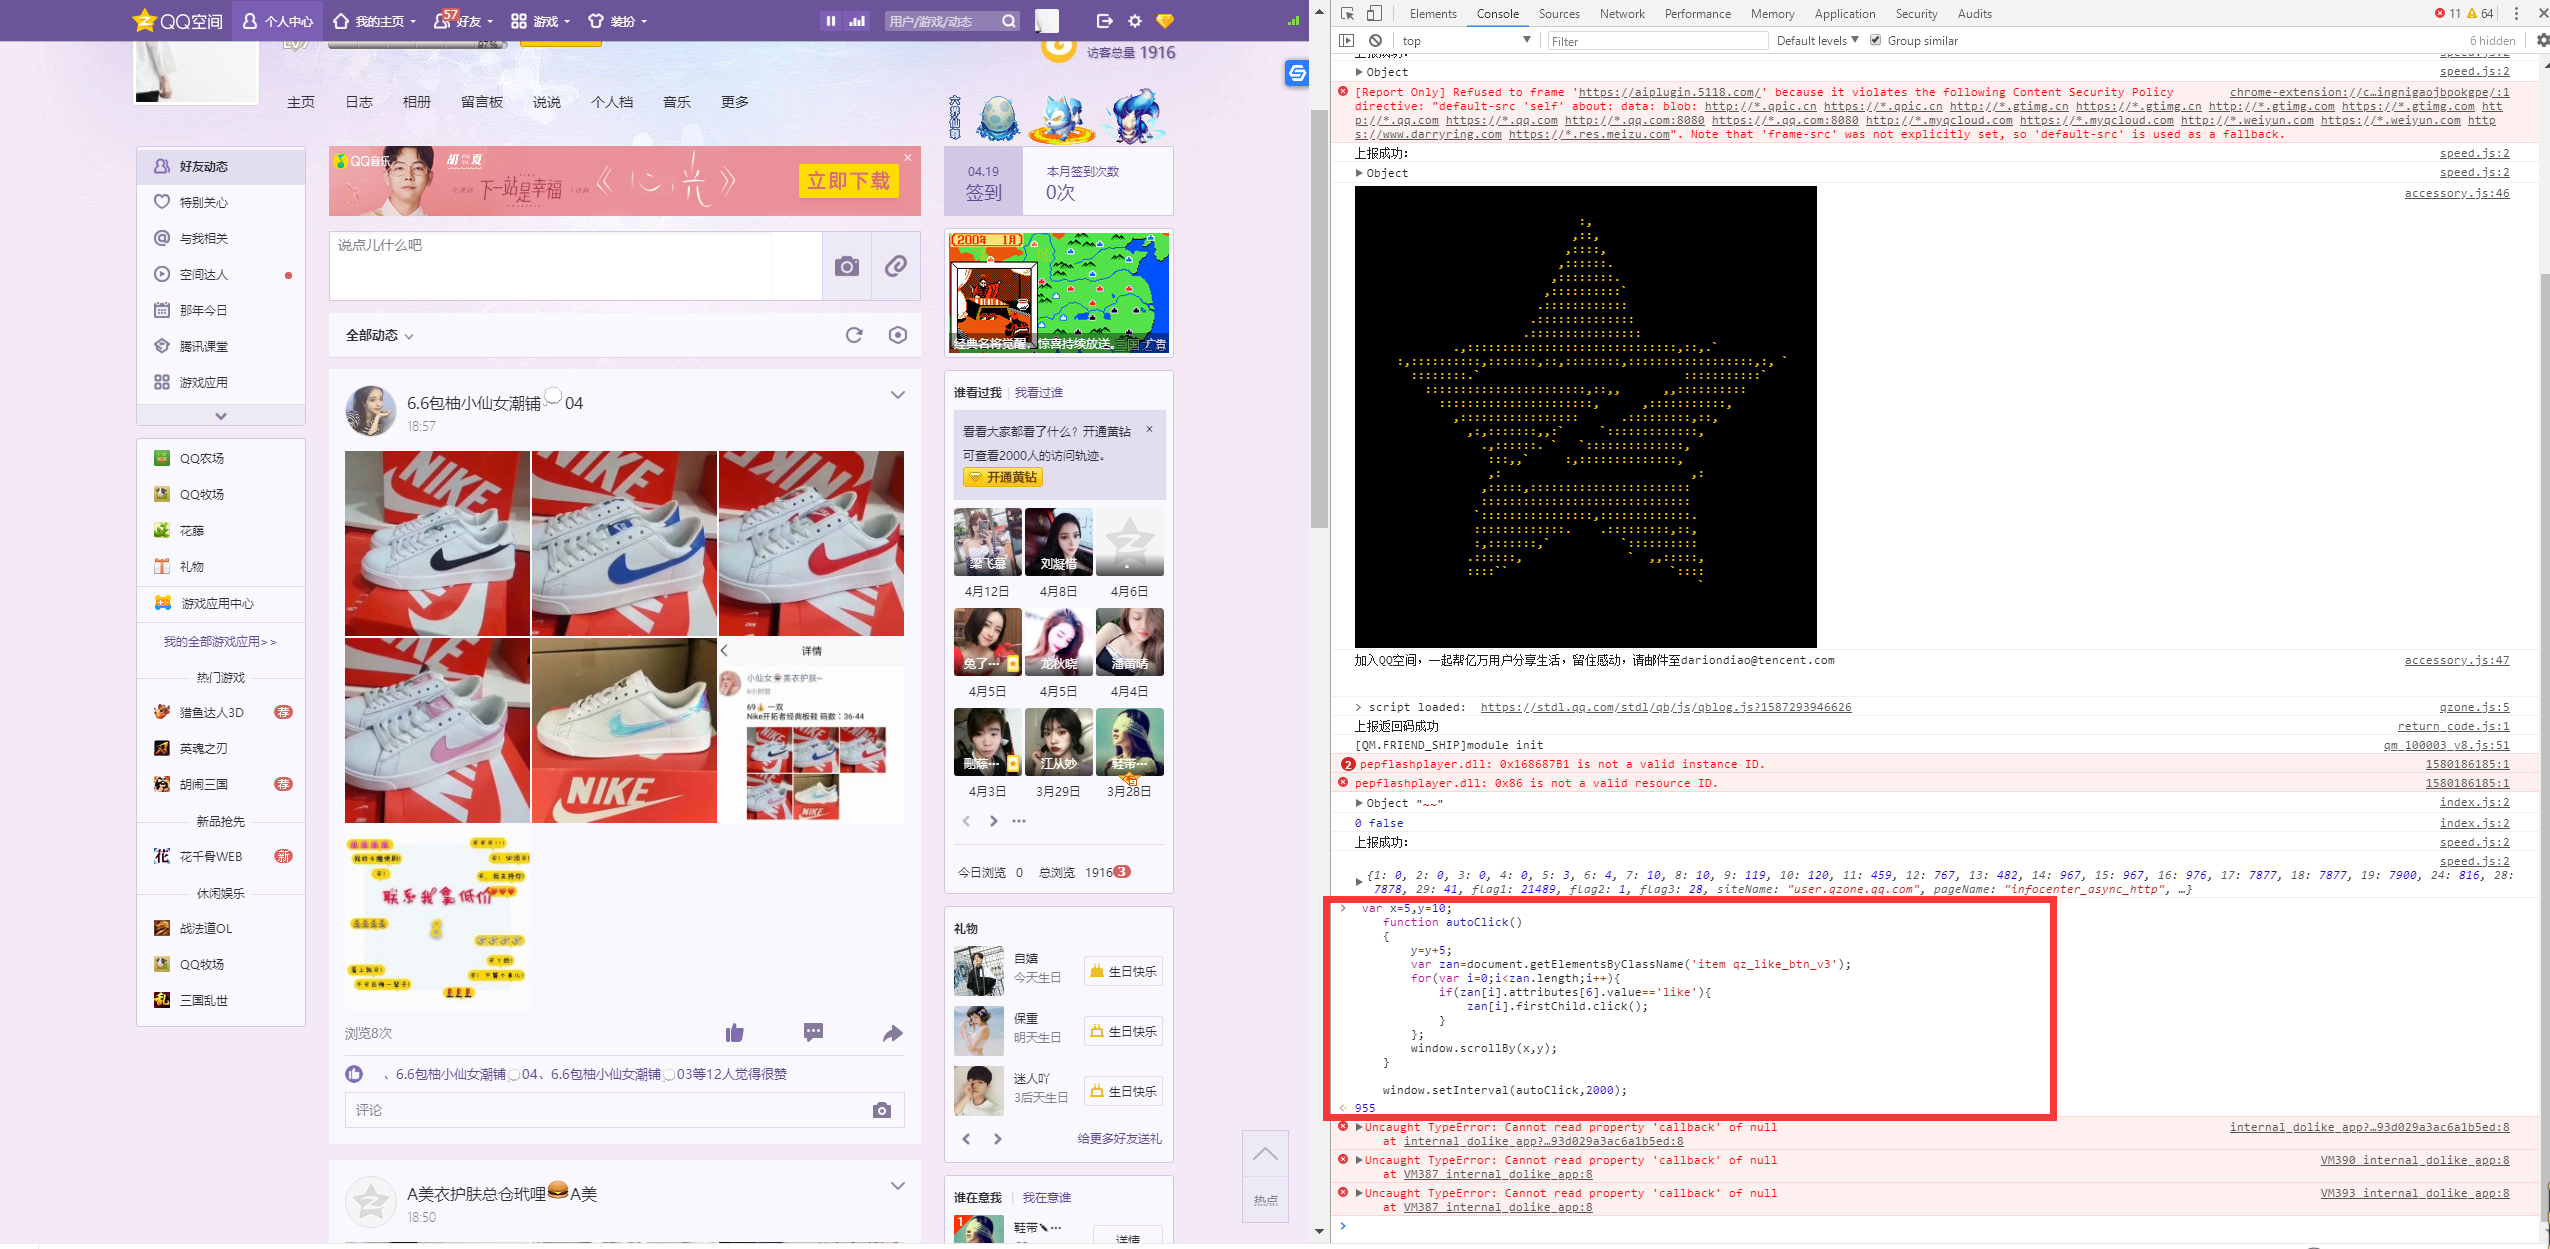This screenshot has height=1249, width=2550.
Task: Expand the 我的主页 menu in top bar
Action: click(x=374, y=21)
